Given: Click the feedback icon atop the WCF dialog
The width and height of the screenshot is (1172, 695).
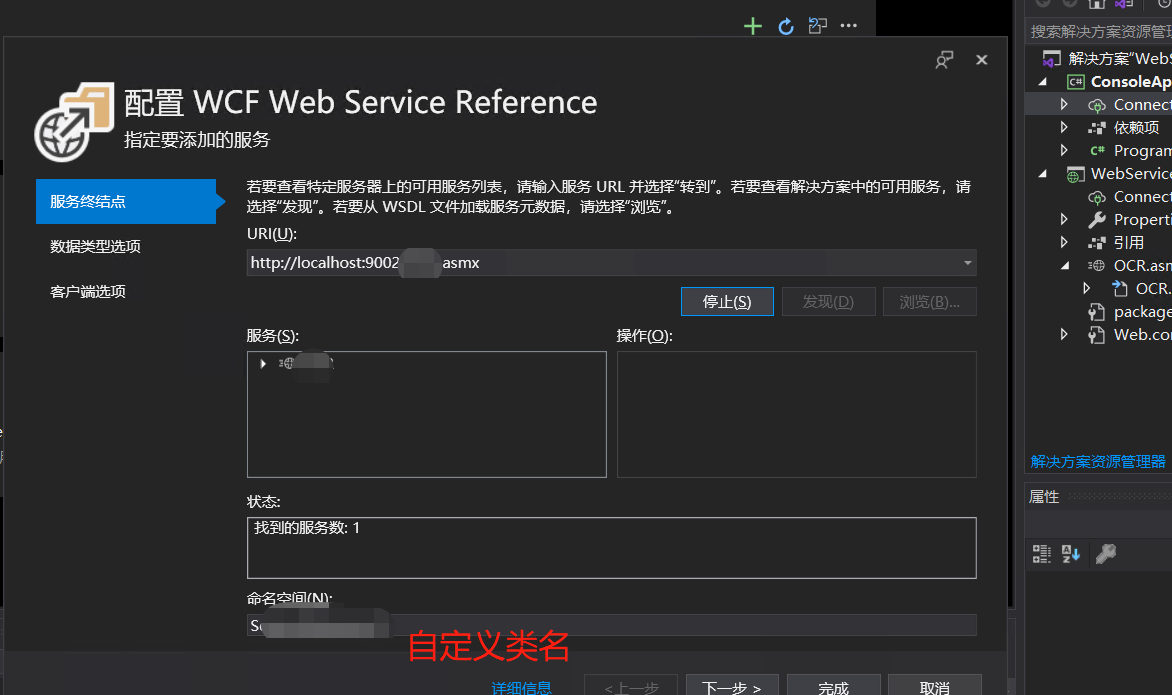Looking at the screenshot, I should 944,60.
